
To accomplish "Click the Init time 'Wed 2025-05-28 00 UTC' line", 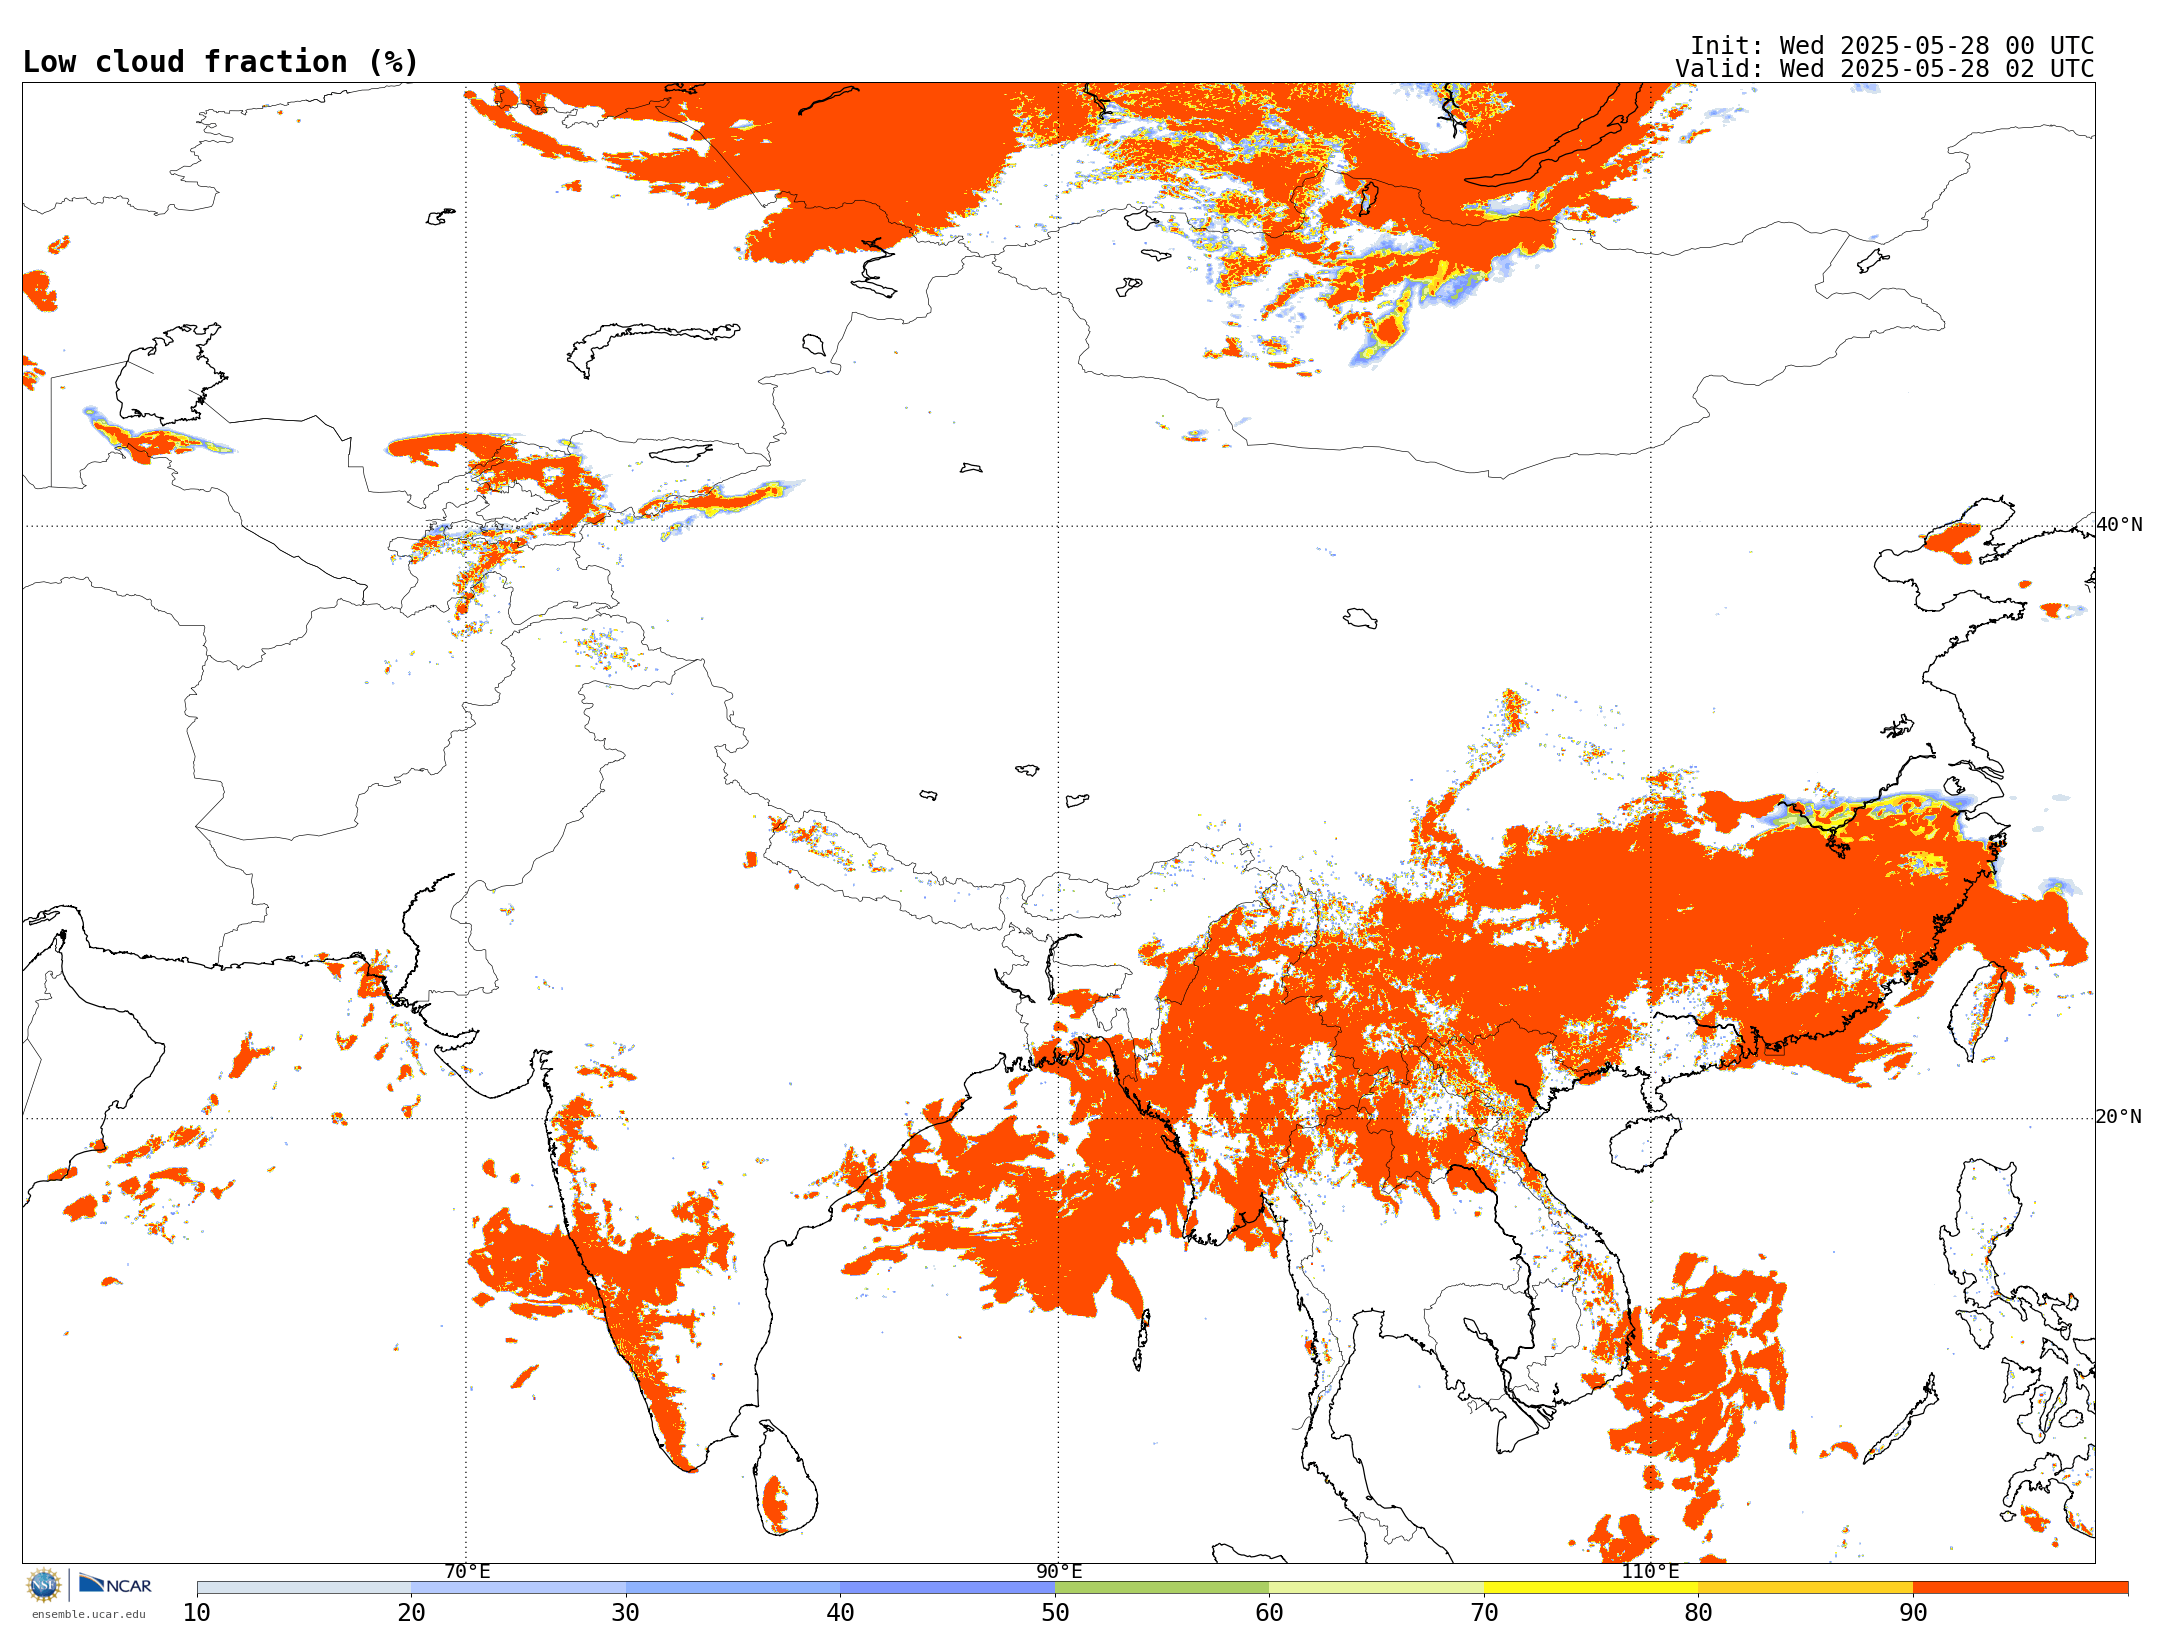I will click(x=1891, y=46).
